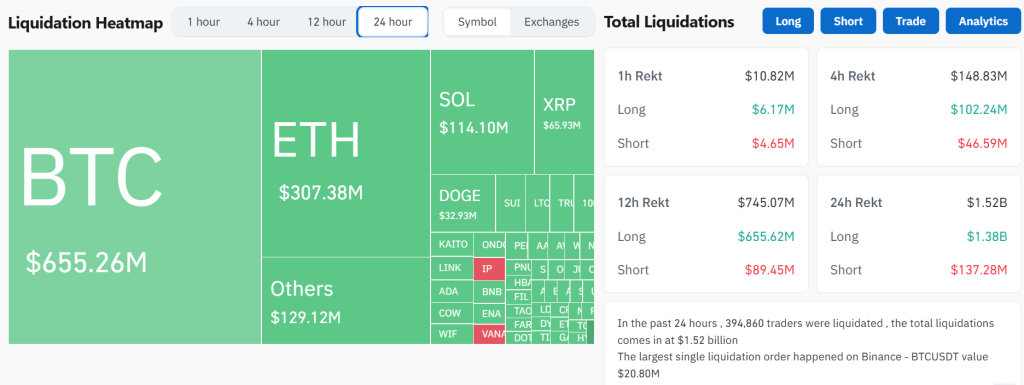Screen dimensions: 1024x385
Task: Open the DOGE $32.93M heatmap tile
Action: click(463, 203)
